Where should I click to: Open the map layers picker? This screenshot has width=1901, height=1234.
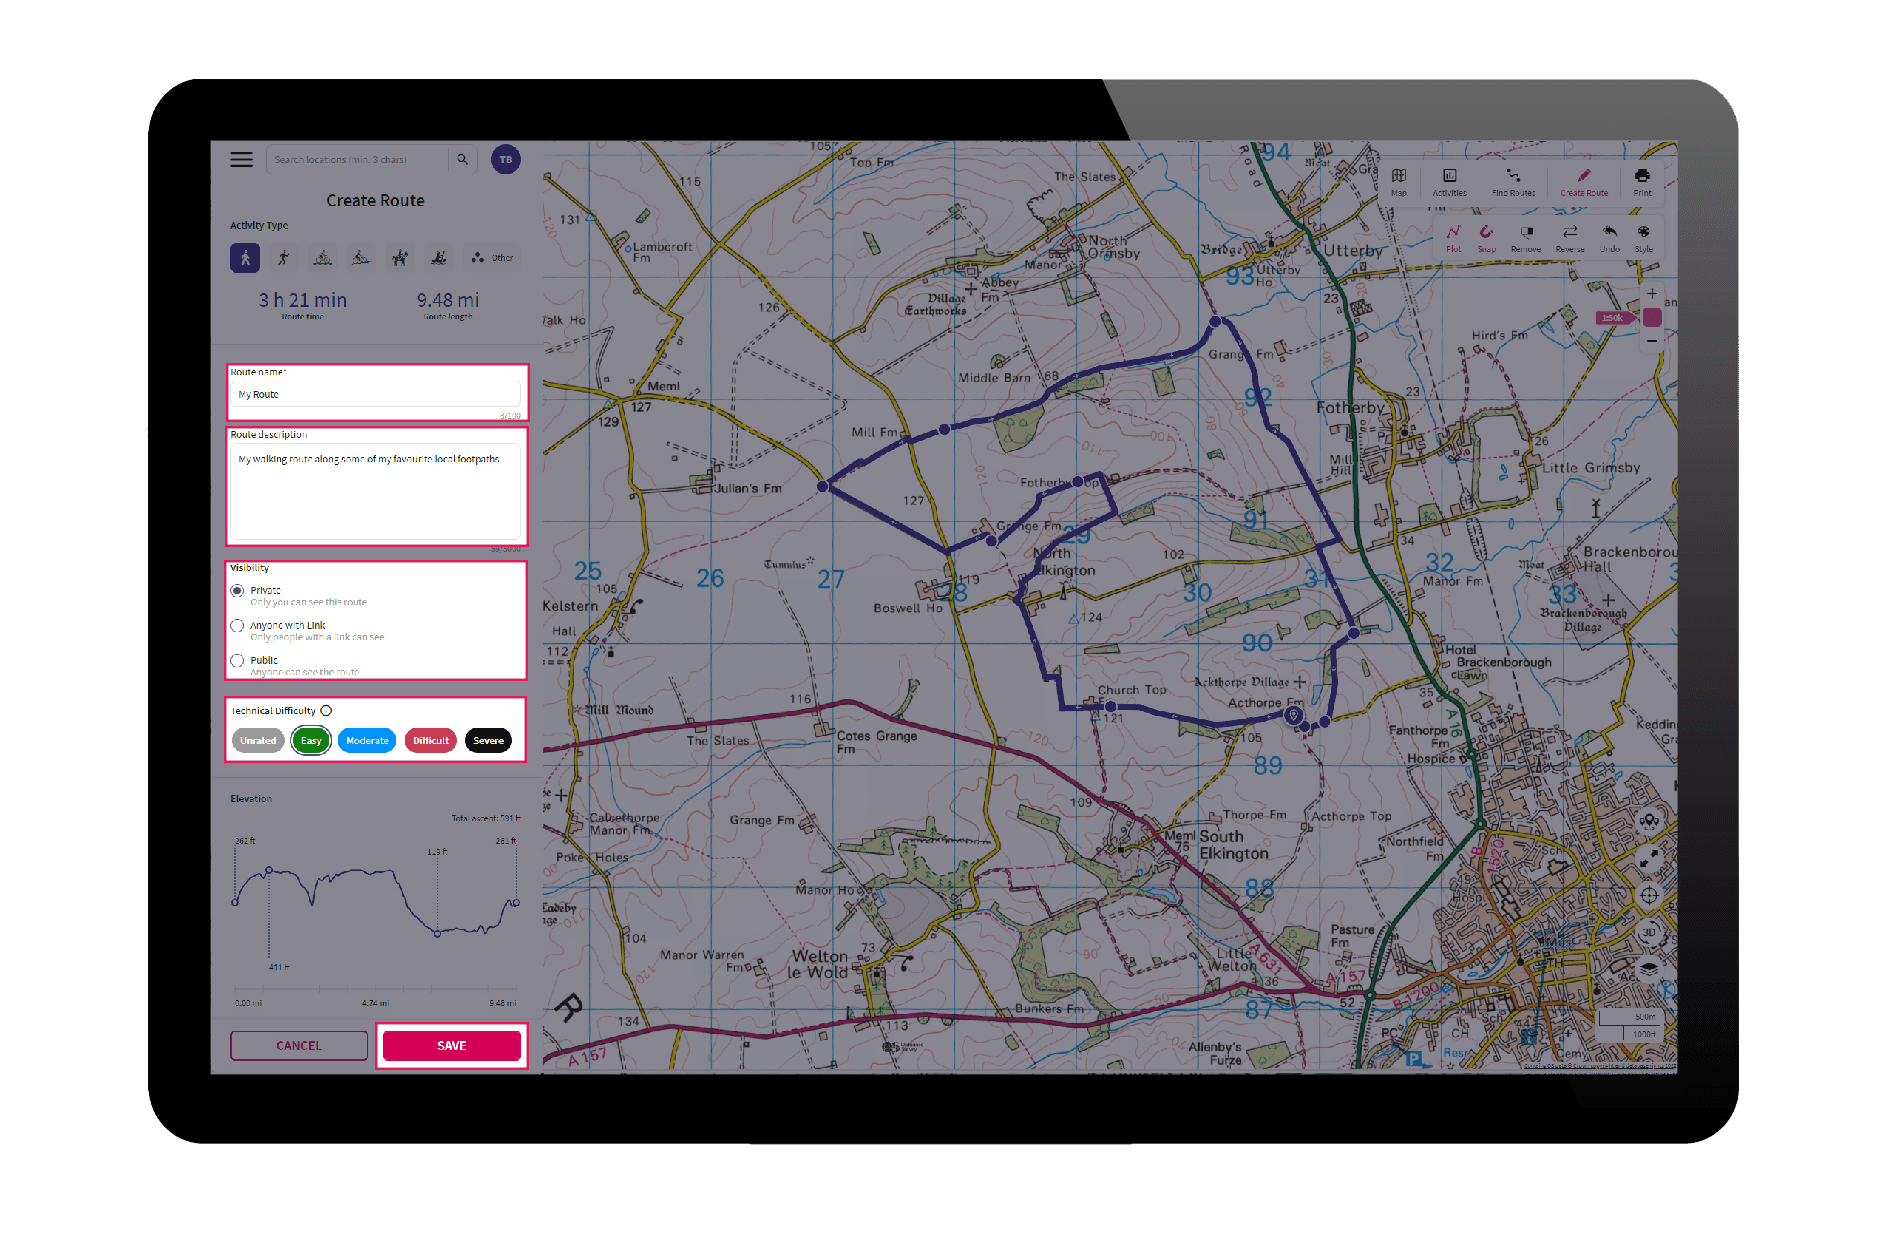[1650, 970]
